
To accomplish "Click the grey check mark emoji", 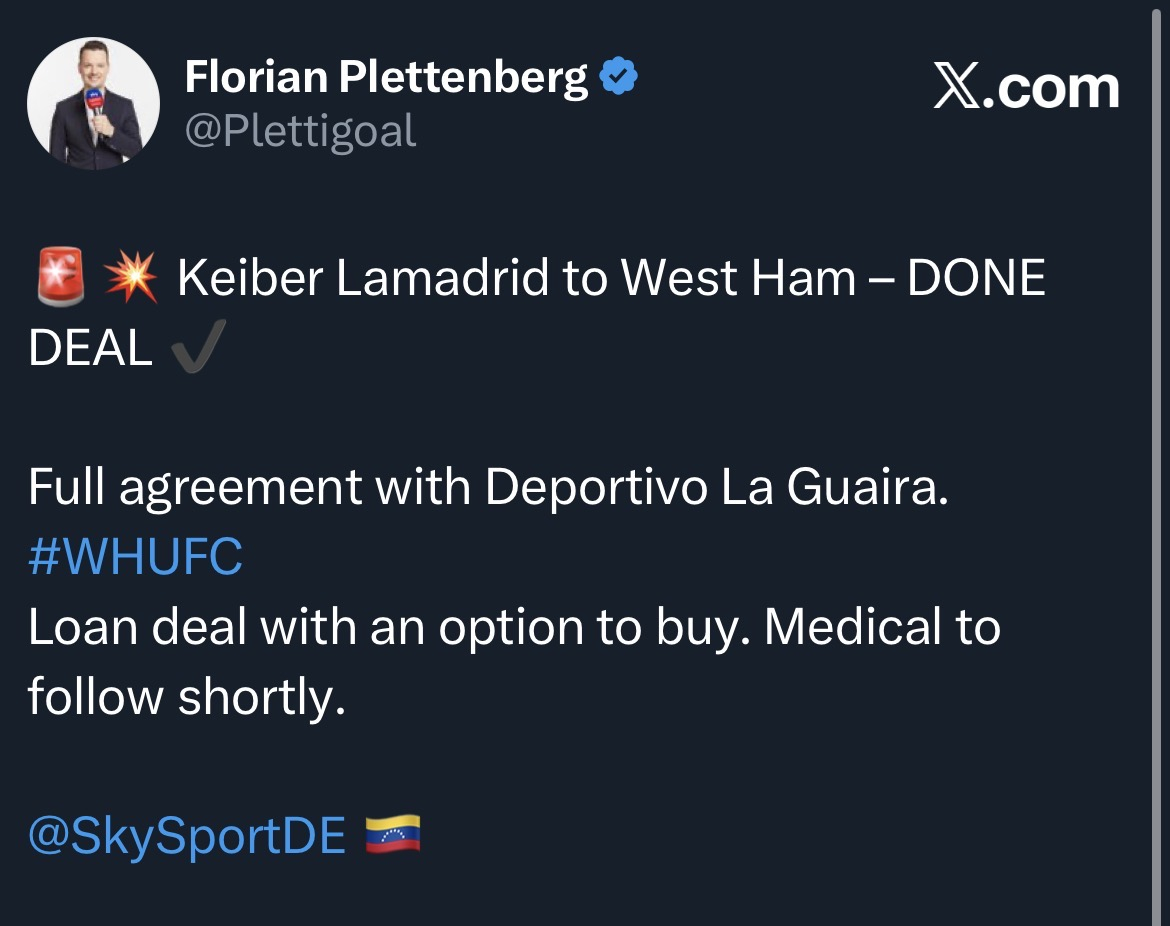I will [x=198, y=348].
